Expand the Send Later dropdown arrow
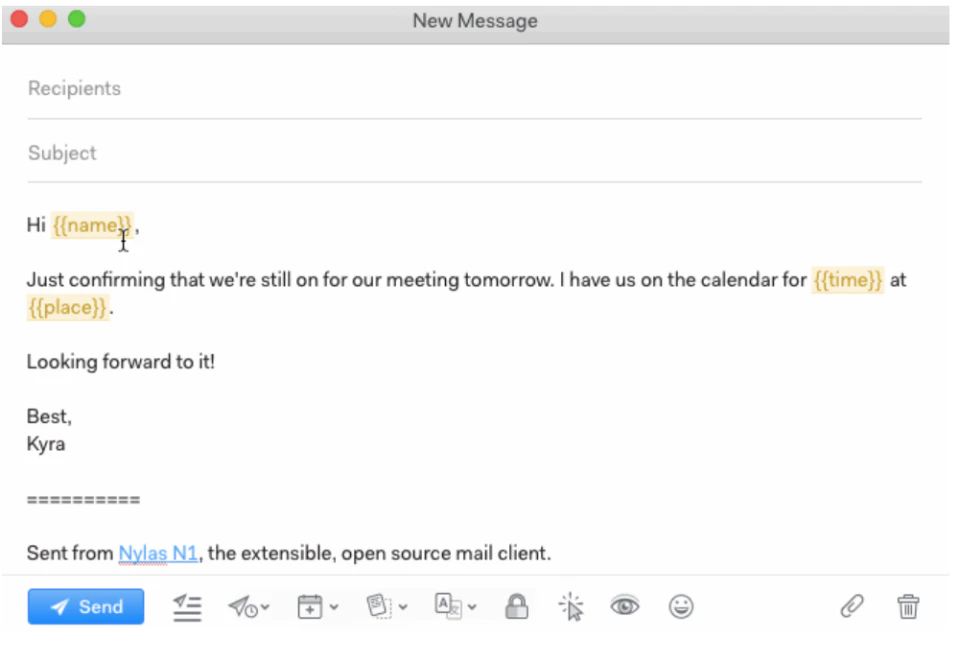 (264, 607)
